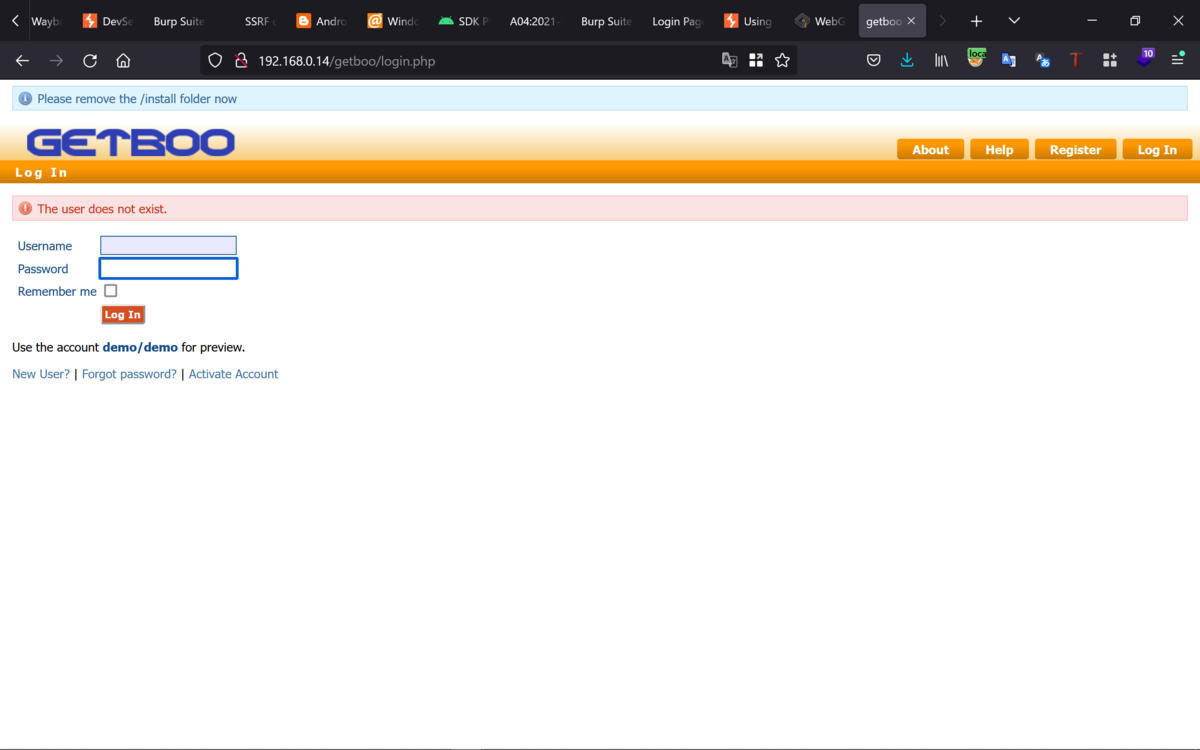
Task: Open the Firefox hamburger application menu
Action: 1178,61
